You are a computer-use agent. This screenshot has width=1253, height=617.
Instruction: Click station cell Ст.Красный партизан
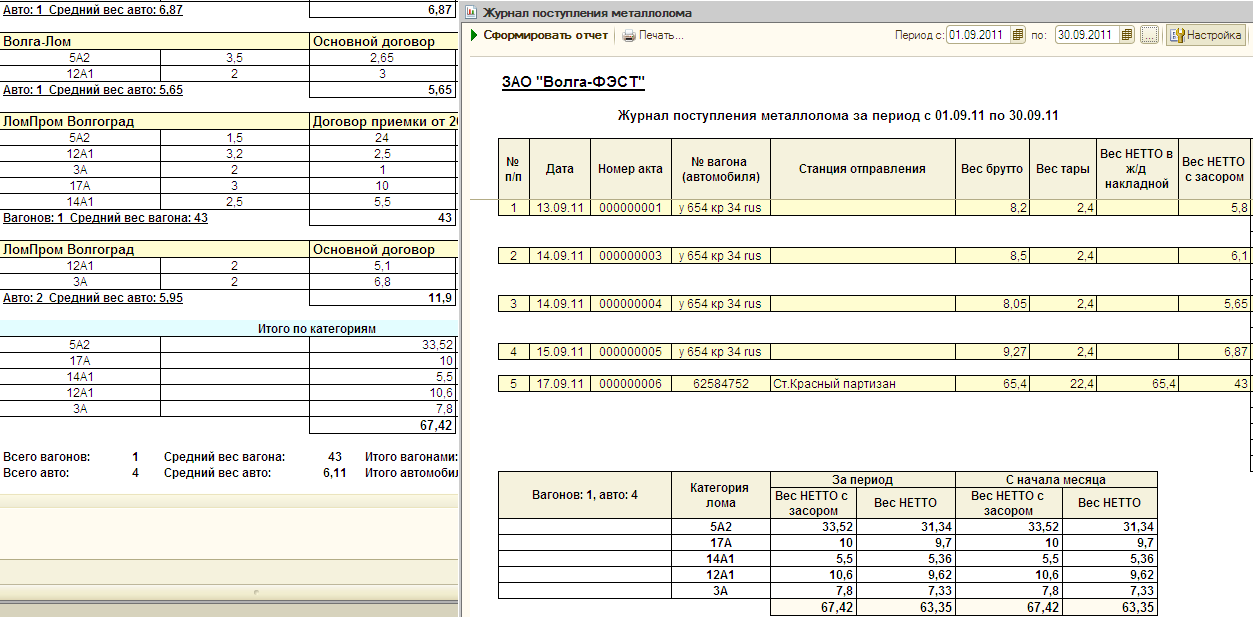(x=863, y=384)
